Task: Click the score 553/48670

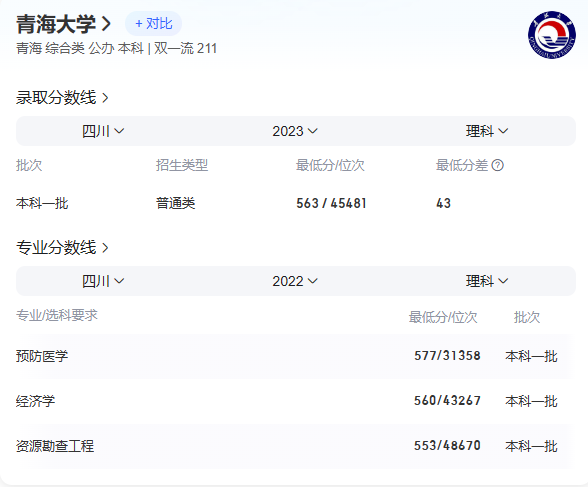Action: [447, 446]
